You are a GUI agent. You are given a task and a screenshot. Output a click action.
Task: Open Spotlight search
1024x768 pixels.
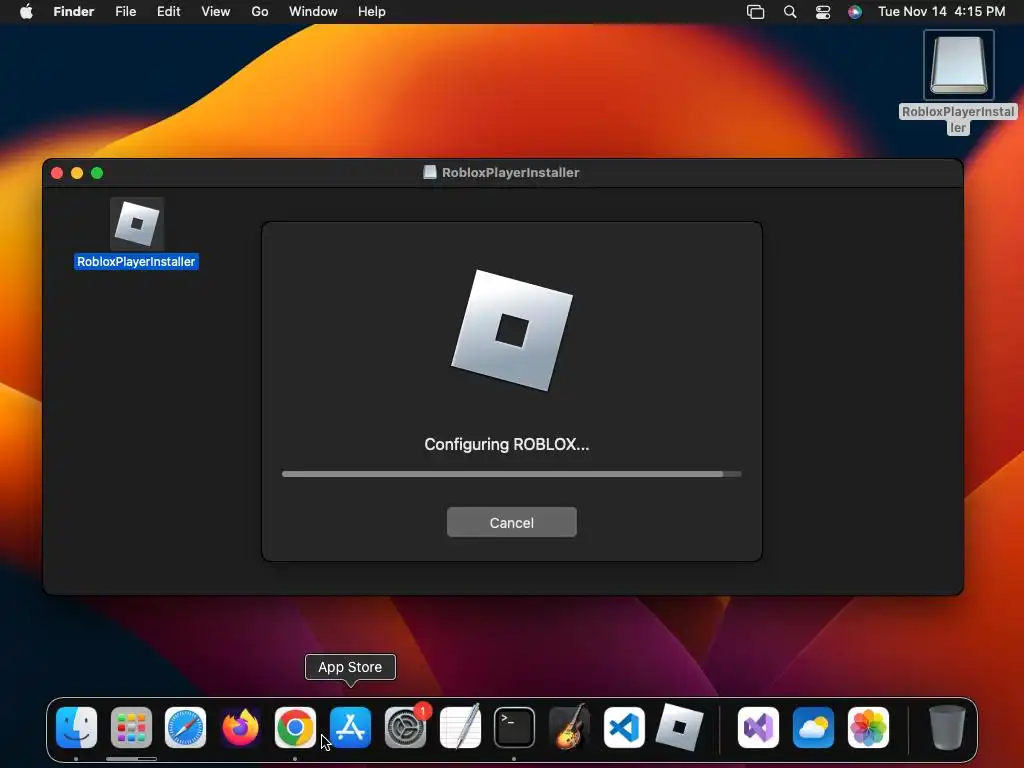[790, 12]
